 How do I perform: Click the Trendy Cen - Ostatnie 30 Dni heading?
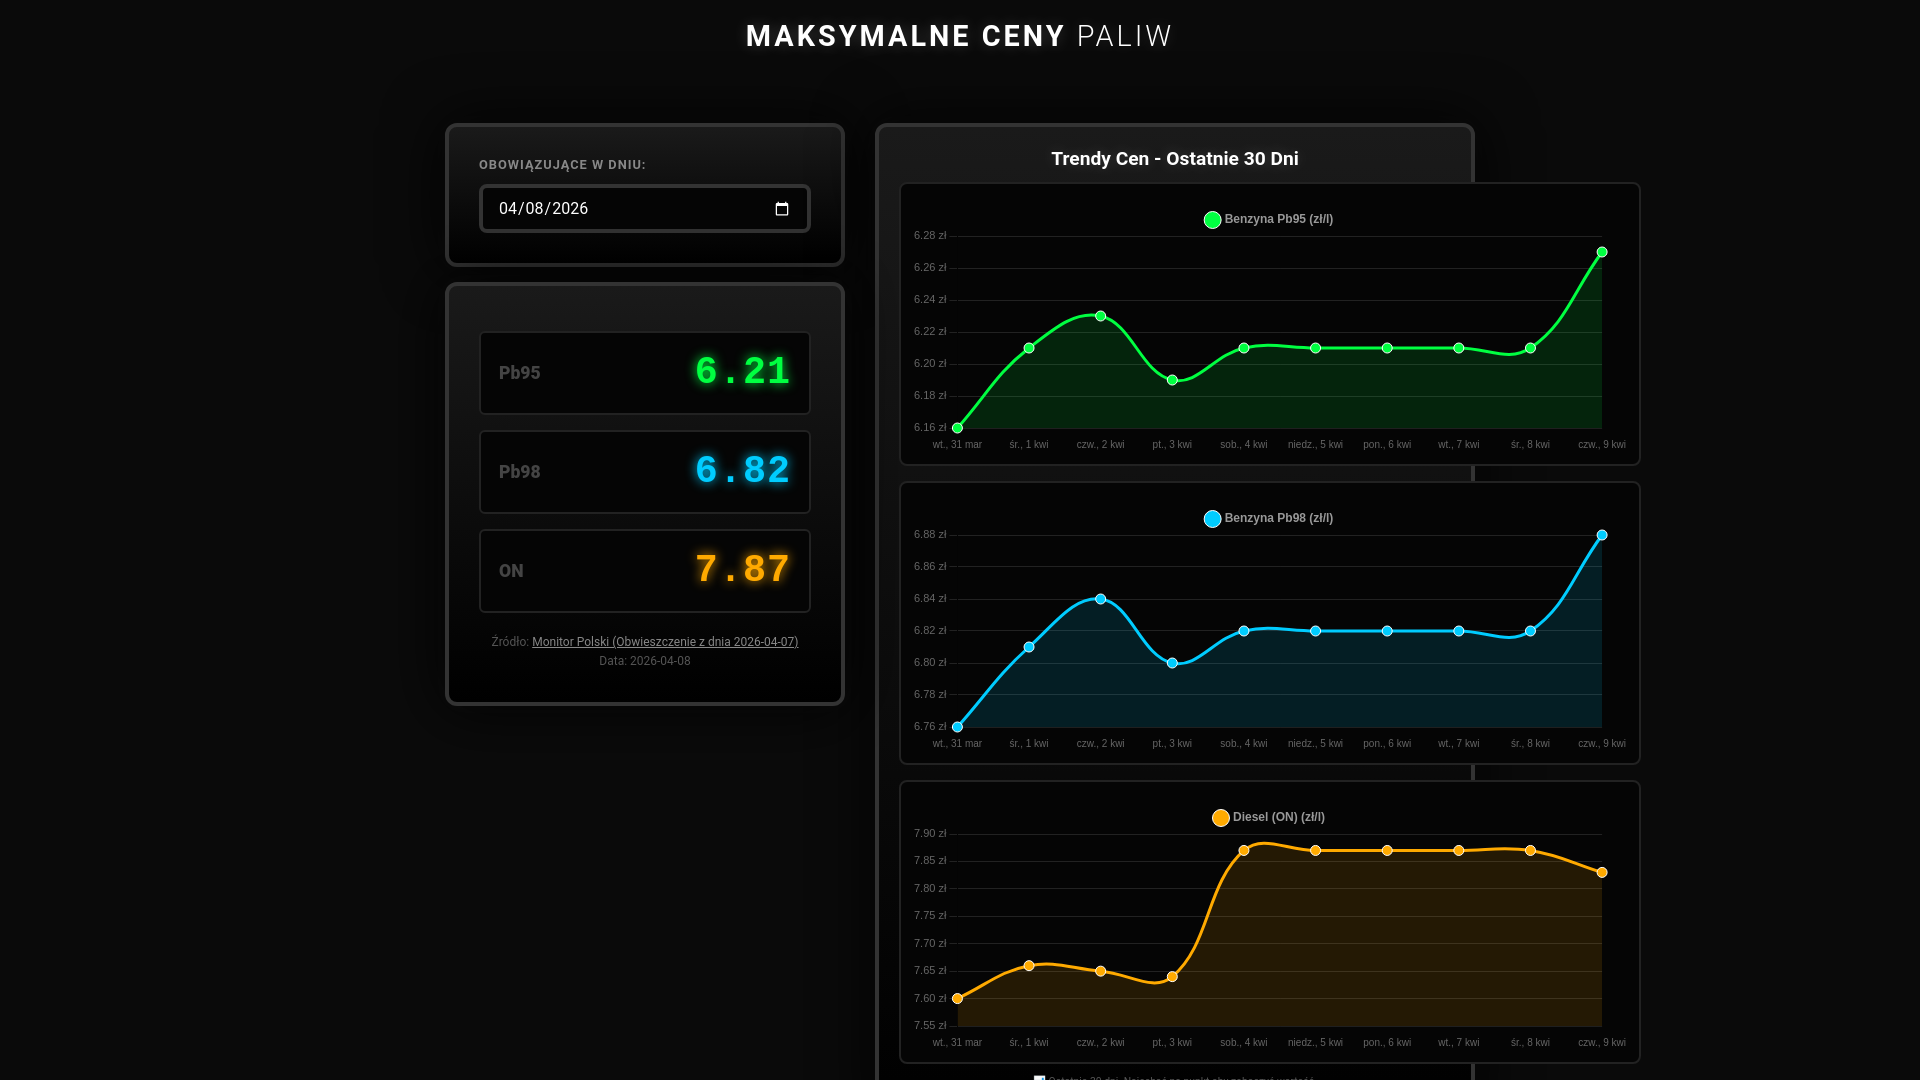tap(1174, 159)
